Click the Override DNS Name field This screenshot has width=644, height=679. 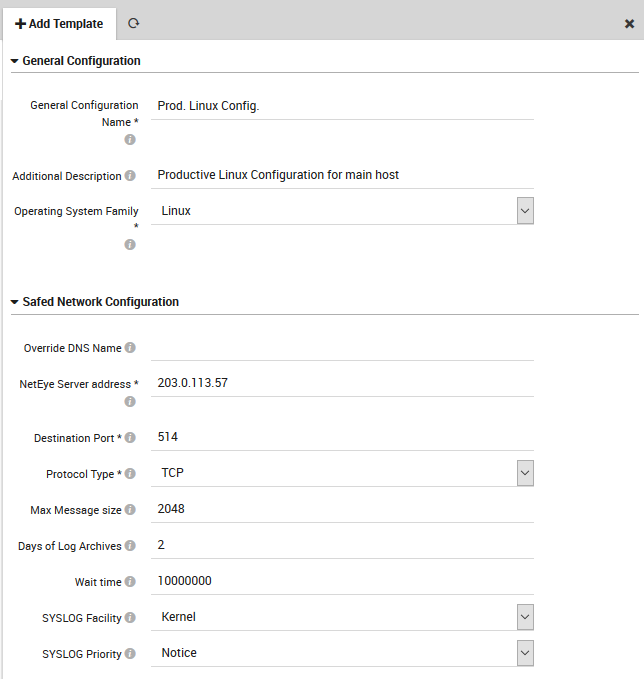344,347
